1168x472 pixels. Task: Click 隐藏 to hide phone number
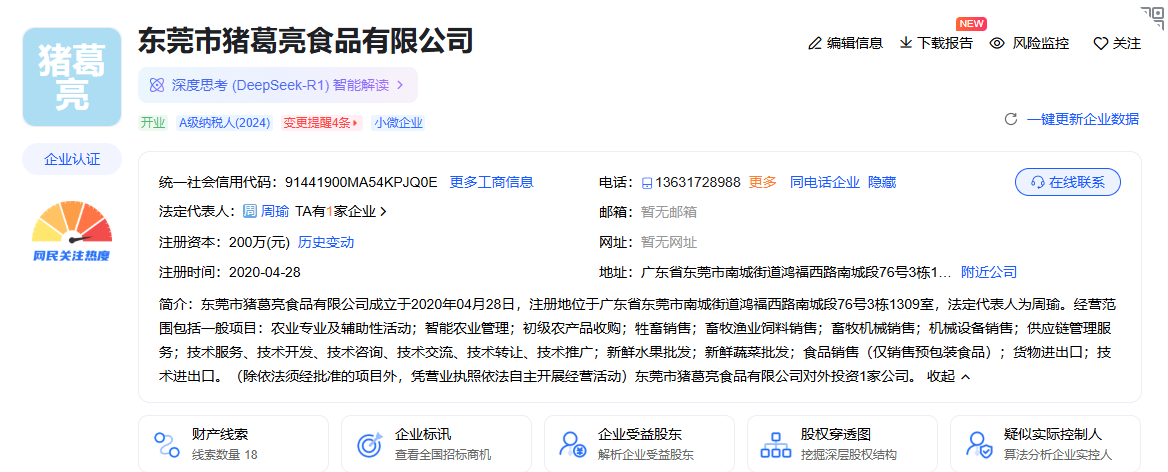[882, 182]
